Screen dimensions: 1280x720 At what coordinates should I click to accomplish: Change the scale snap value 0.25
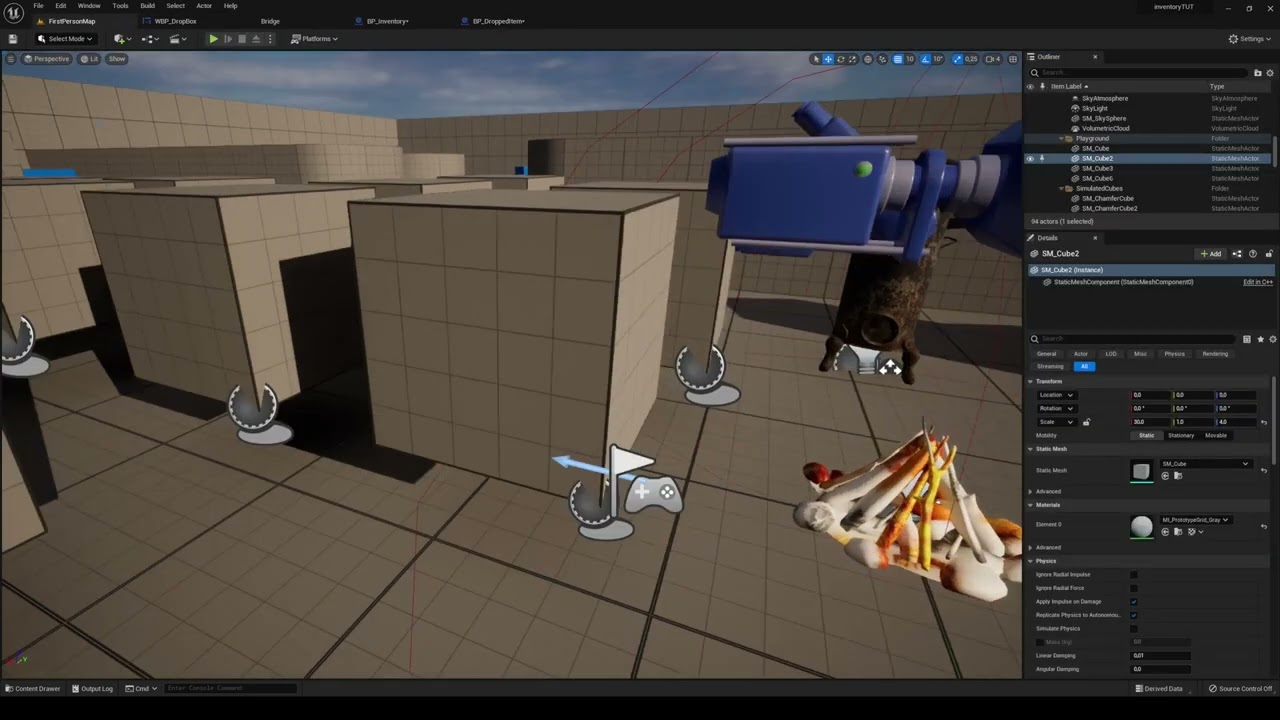click(x=971, y=59)
